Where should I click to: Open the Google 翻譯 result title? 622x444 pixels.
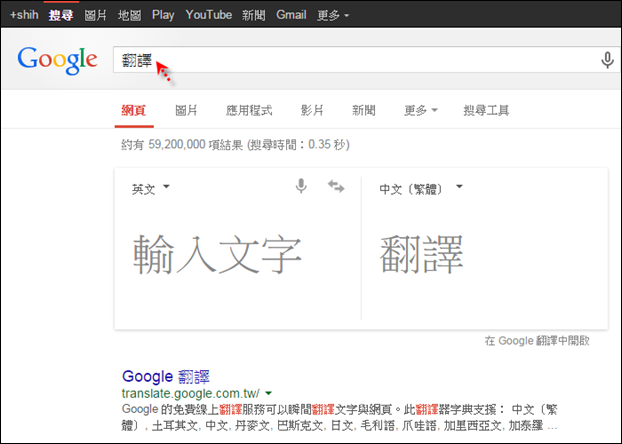coord(166,376)
